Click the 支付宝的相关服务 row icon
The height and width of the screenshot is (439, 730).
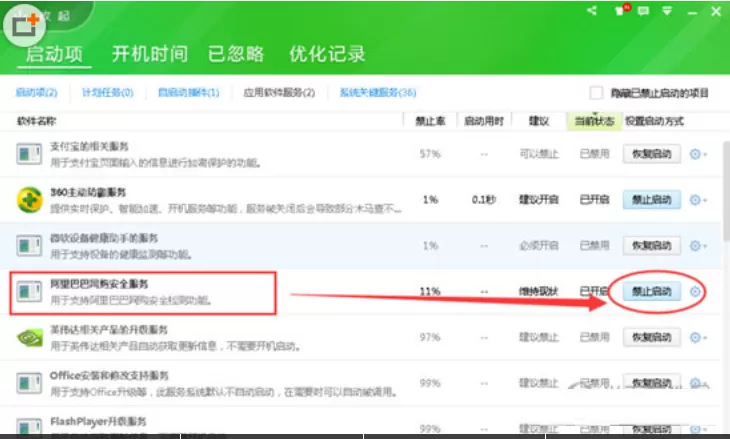pyautogui.click(x=29, y=154)
